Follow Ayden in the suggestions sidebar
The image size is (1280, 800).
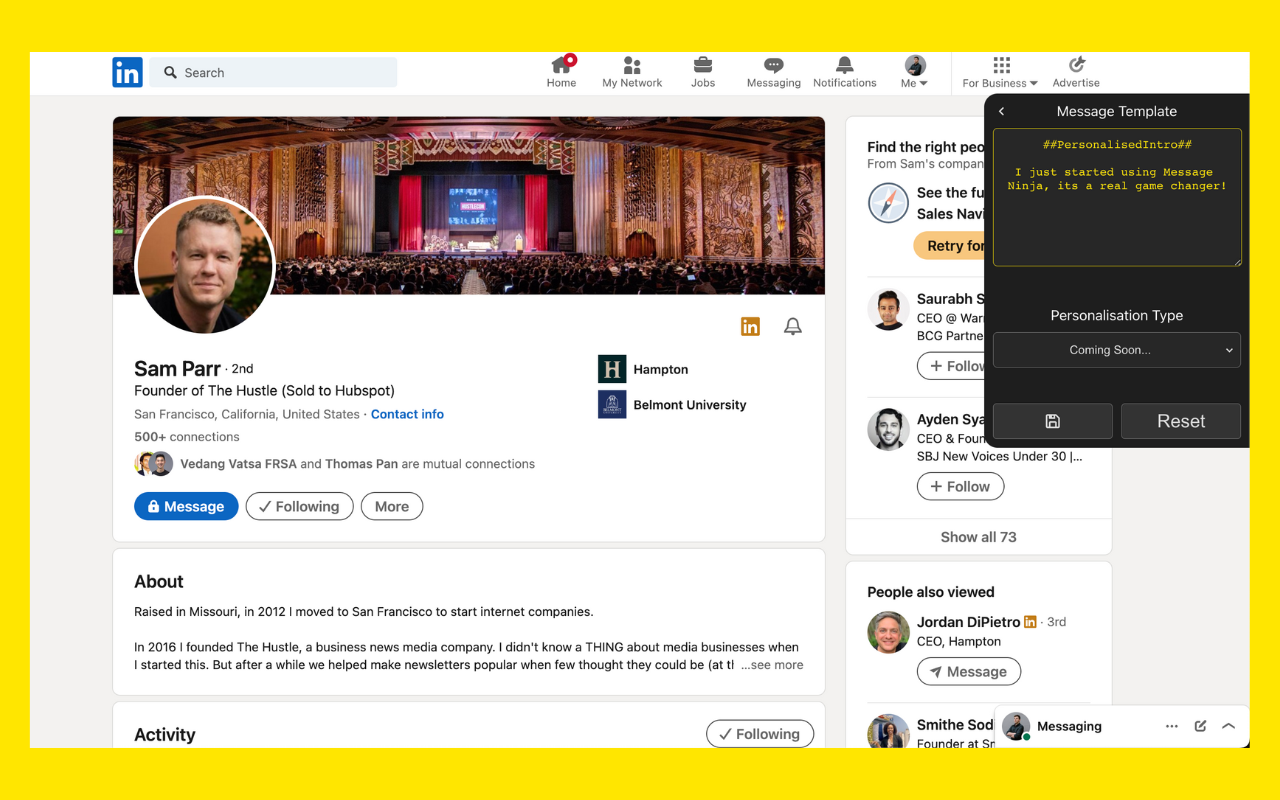coord(960,487)
